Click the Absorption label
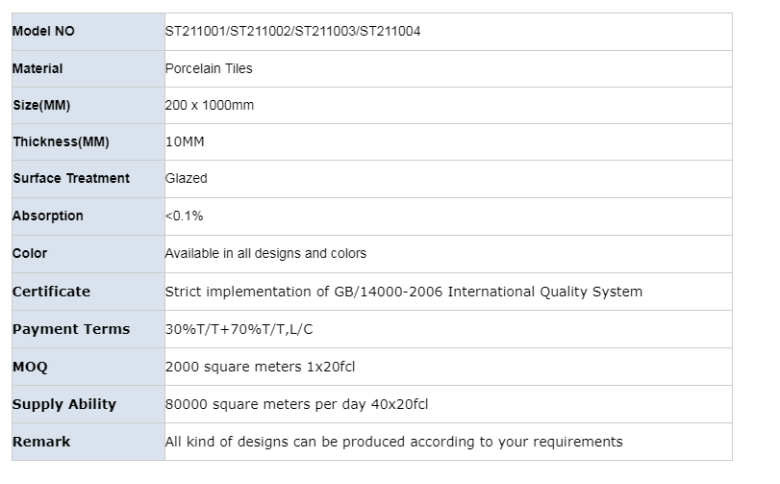This screenshot has width=780, height=484. pyautogui.click(x=48, y=216)
